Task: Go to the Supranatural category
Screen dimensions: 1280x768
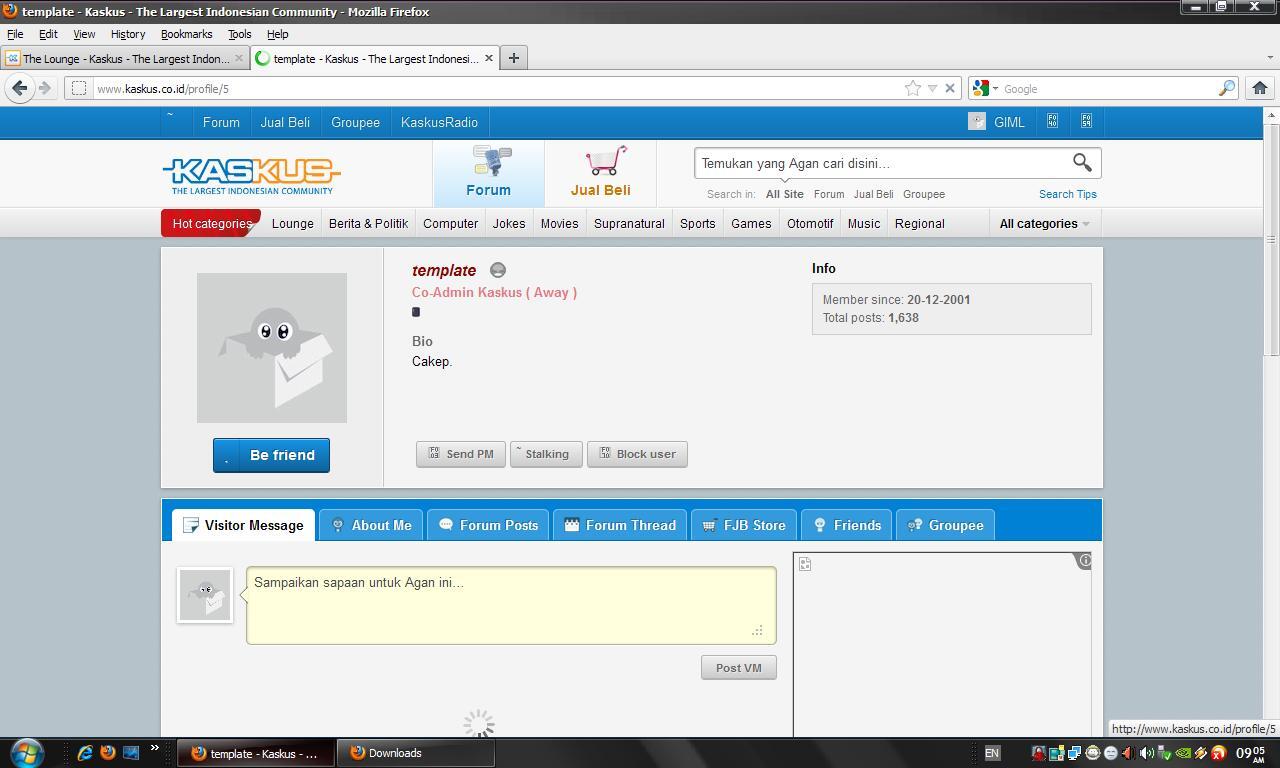Action: pos(629,223)
